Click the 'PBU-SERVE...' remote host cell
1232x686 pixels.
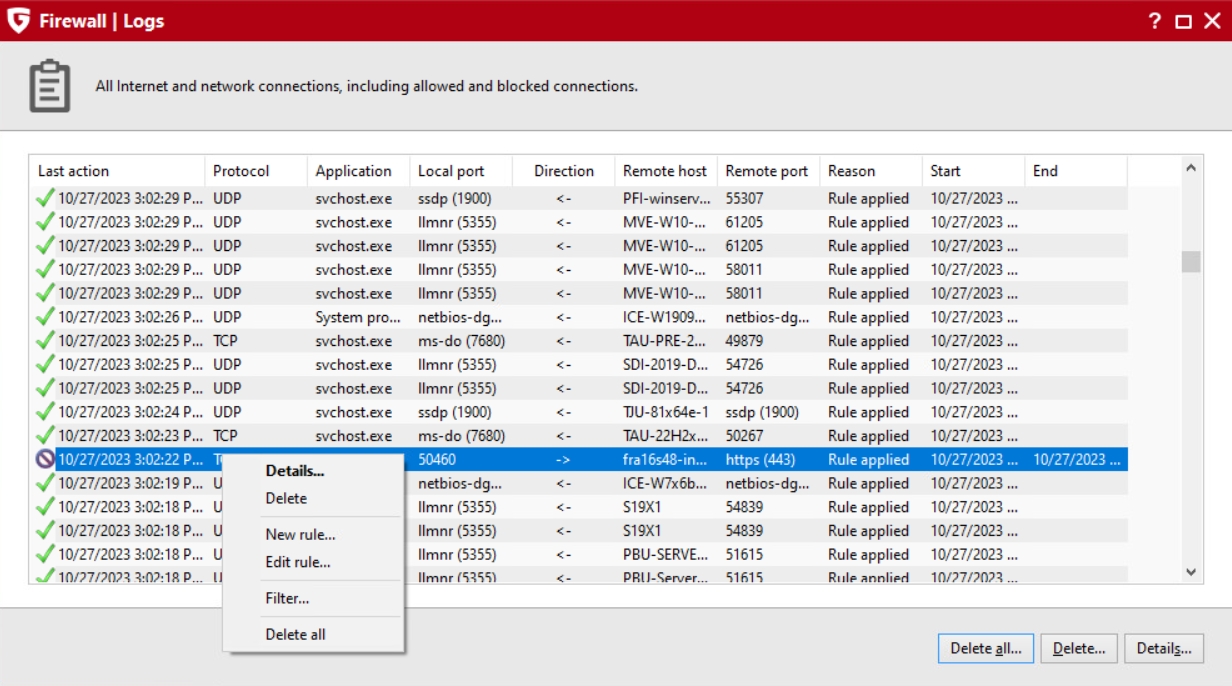tap(666, 554)
